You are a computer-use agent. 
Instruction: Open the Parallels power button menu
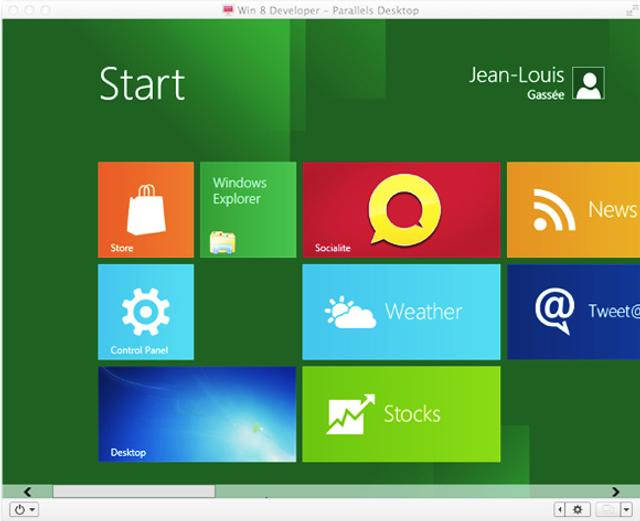(x=24, y=510)
